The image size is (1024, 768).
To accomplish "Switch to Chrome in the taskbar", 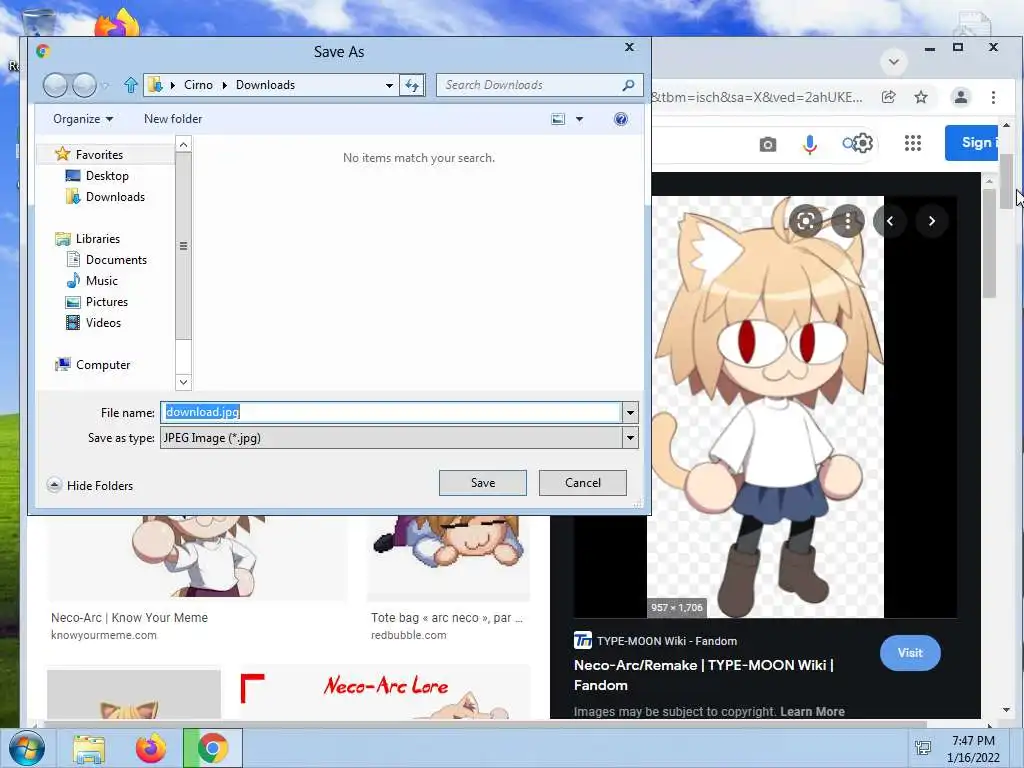I will click(212, 748).
